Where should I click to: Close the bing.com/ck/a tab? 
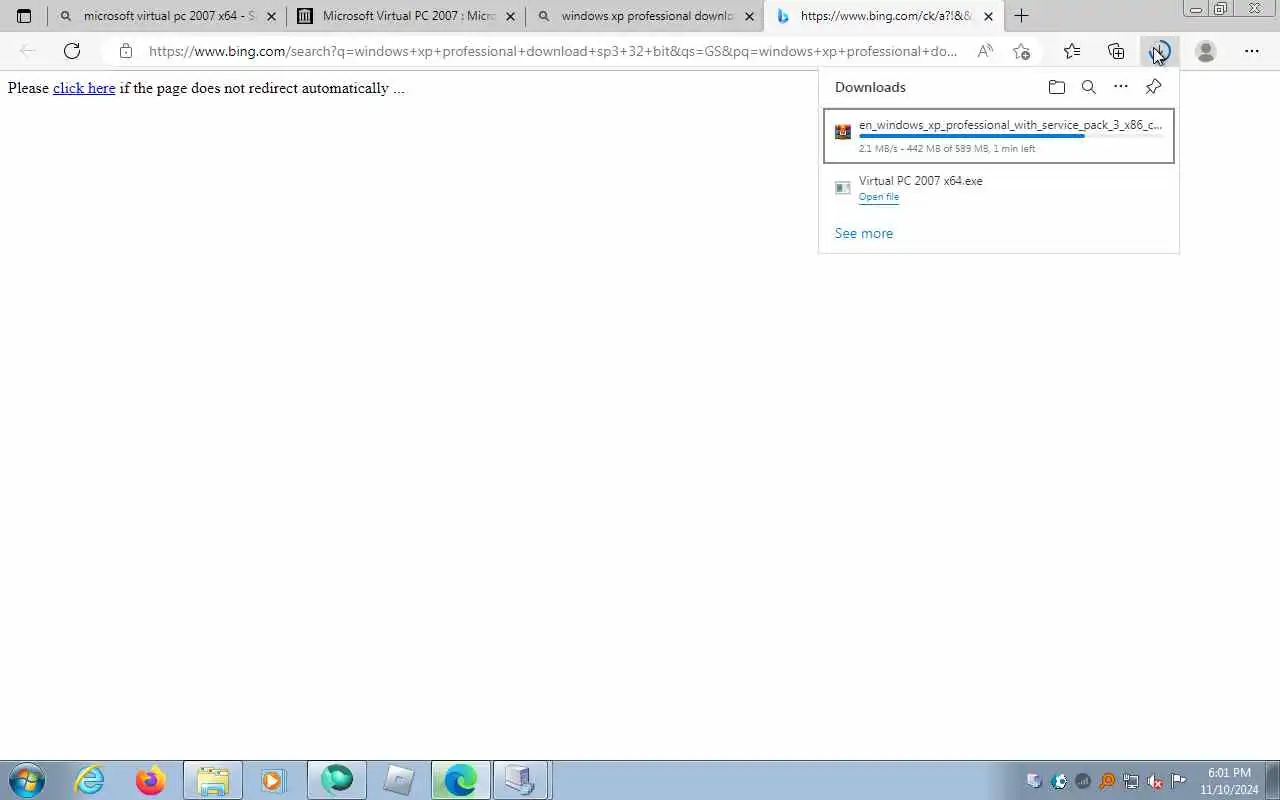(x=988, y=16)
